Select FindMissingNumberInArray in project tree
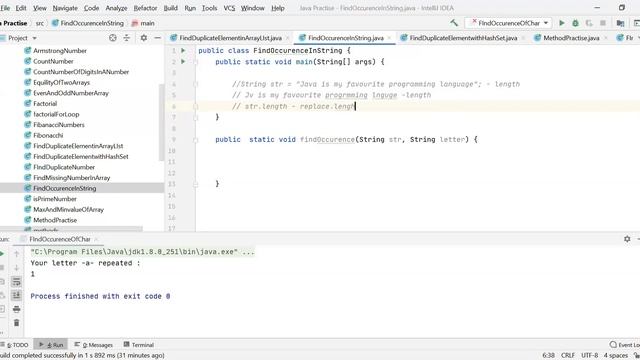The height and width of the screenshot is (360, 640). pyautogui.click(x=71, y=178)
